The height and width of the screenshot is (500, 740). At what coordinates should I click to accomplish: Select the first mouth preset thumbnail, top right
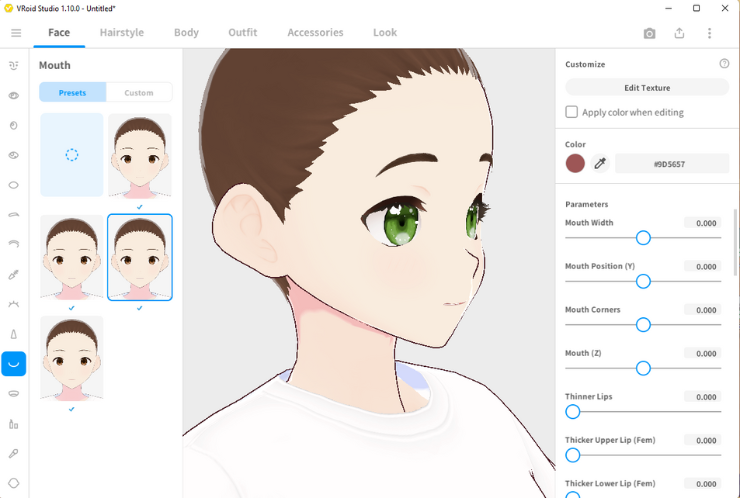point(140,155)
